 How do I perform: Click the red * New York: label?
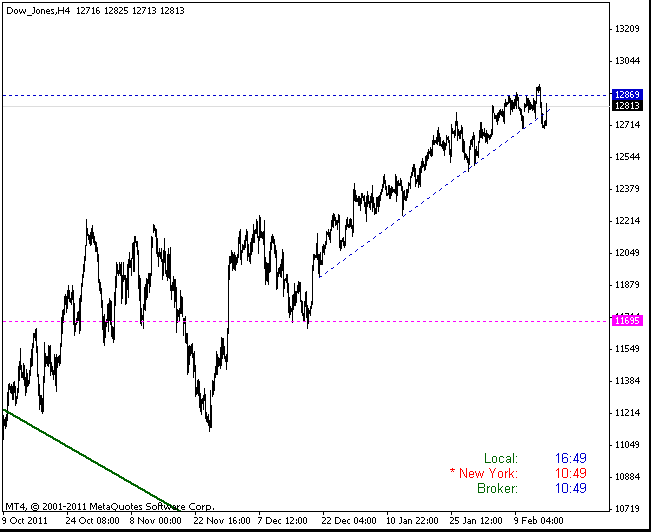coord(484,473)
